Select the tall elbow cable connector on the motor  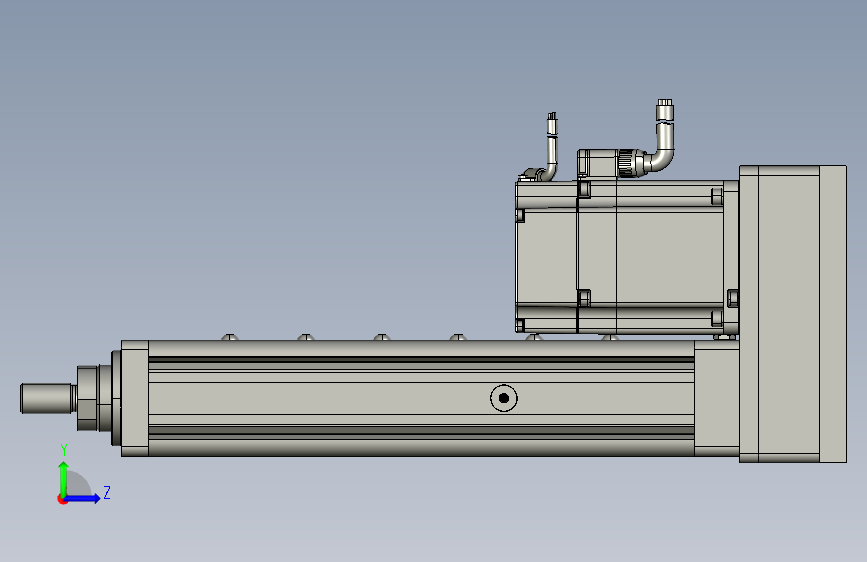pos(661,137)
